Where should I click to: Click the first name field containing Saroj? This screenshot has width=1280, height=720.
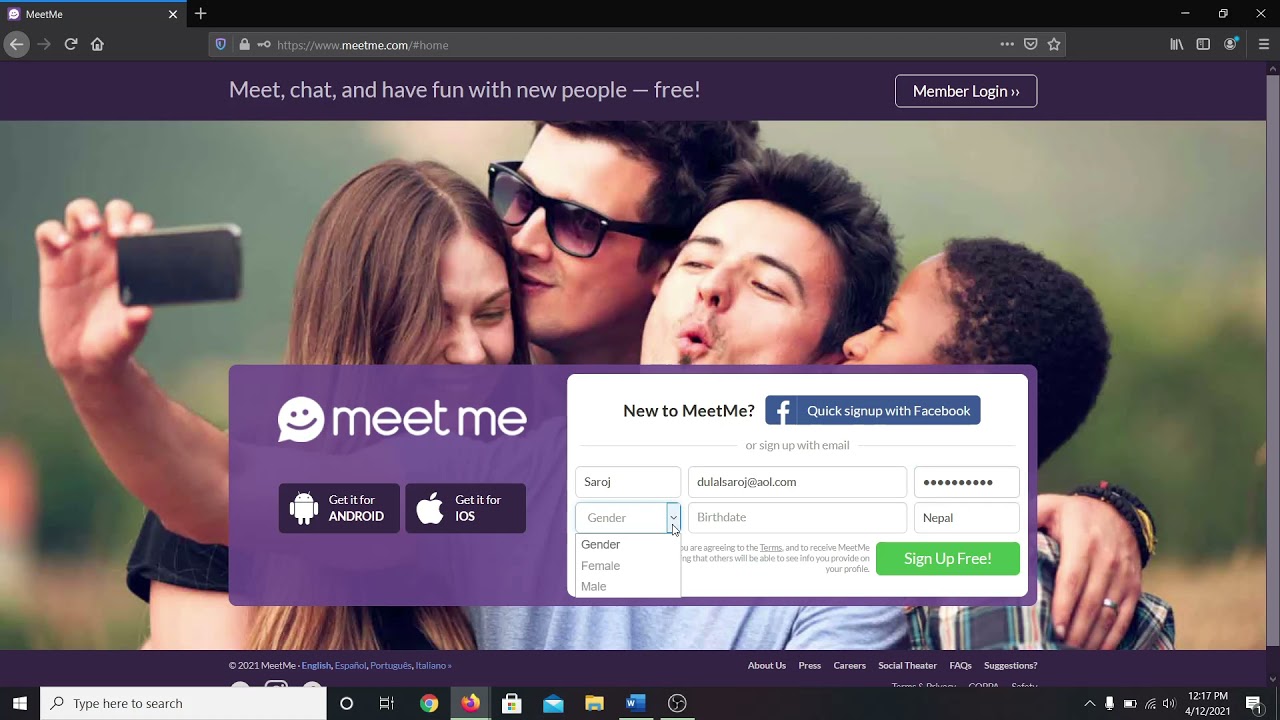628,482
